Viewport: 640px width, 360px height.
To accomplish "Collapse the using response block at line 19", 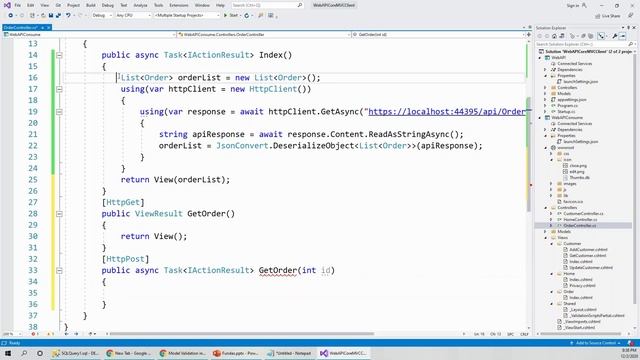I will coord(59,111).
